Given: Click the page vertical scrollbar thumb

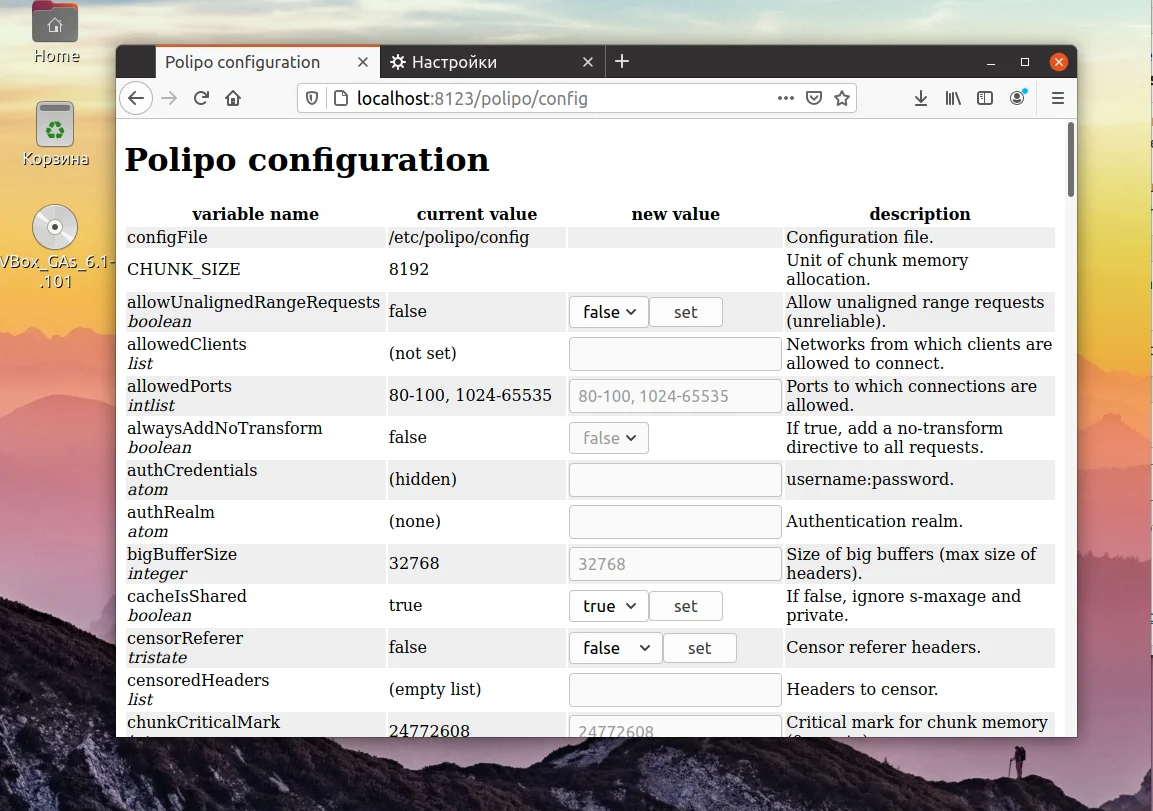Looking at the screenshot, I should point(1071,160).
